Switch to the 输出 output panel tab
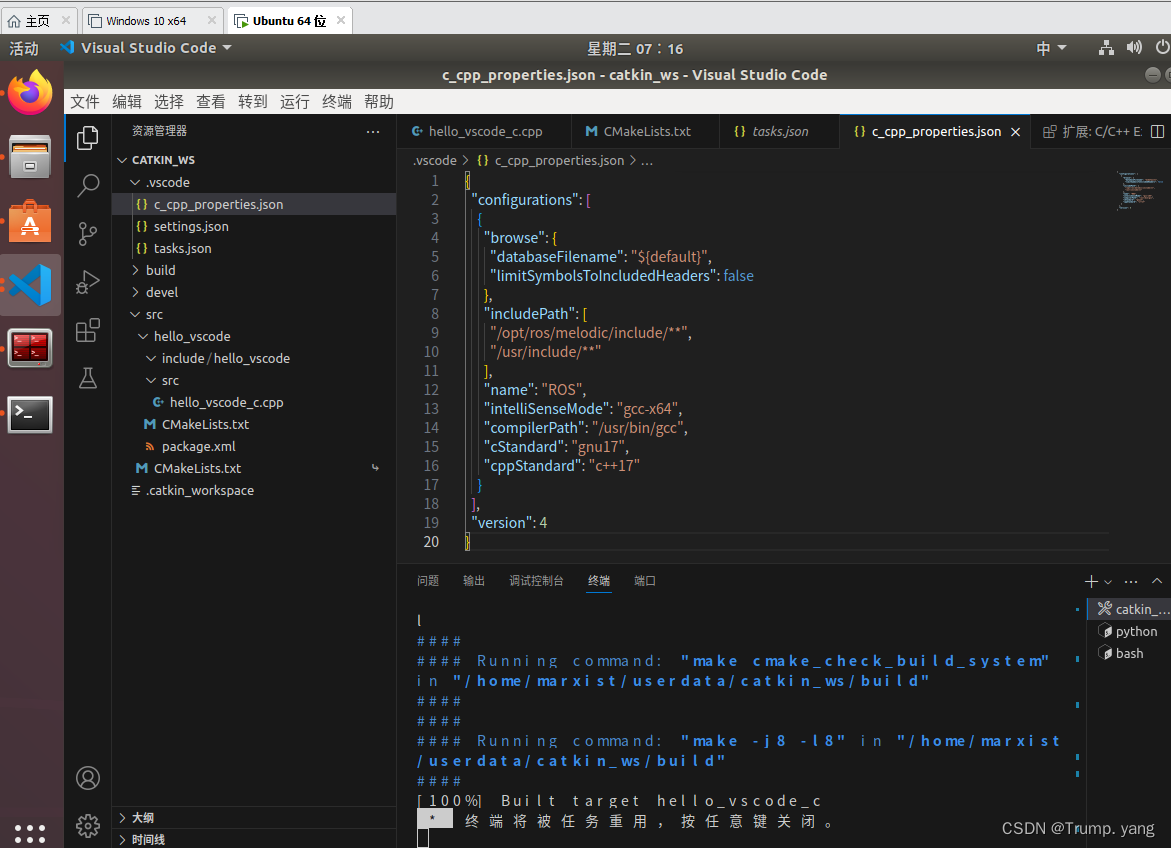The height and width of the screenshot is (848, 1171). click(474, 581)
